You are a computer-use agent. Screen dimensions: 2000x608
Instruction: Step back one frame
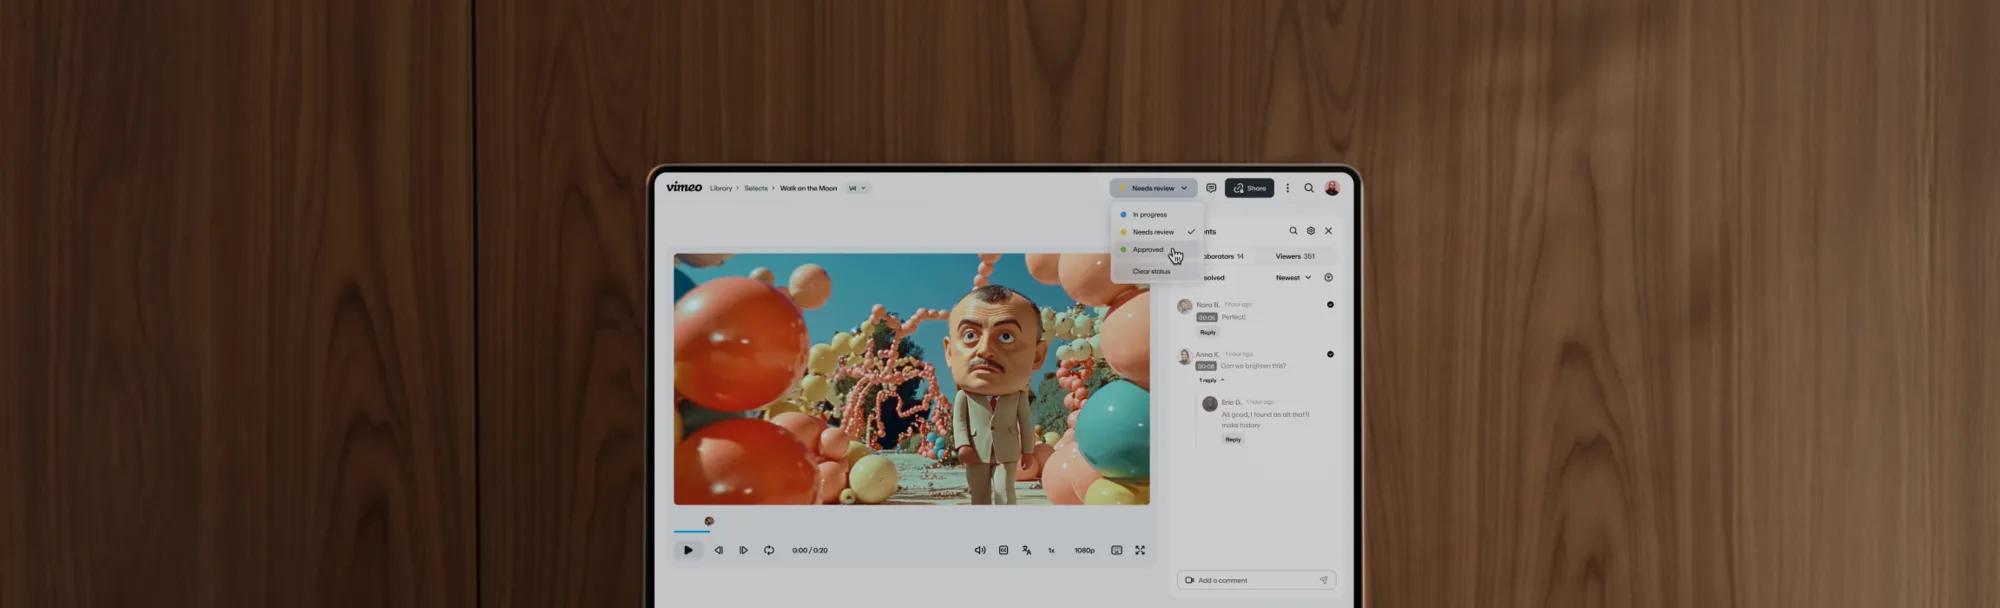pyautogui.click(x=718, y=550)
